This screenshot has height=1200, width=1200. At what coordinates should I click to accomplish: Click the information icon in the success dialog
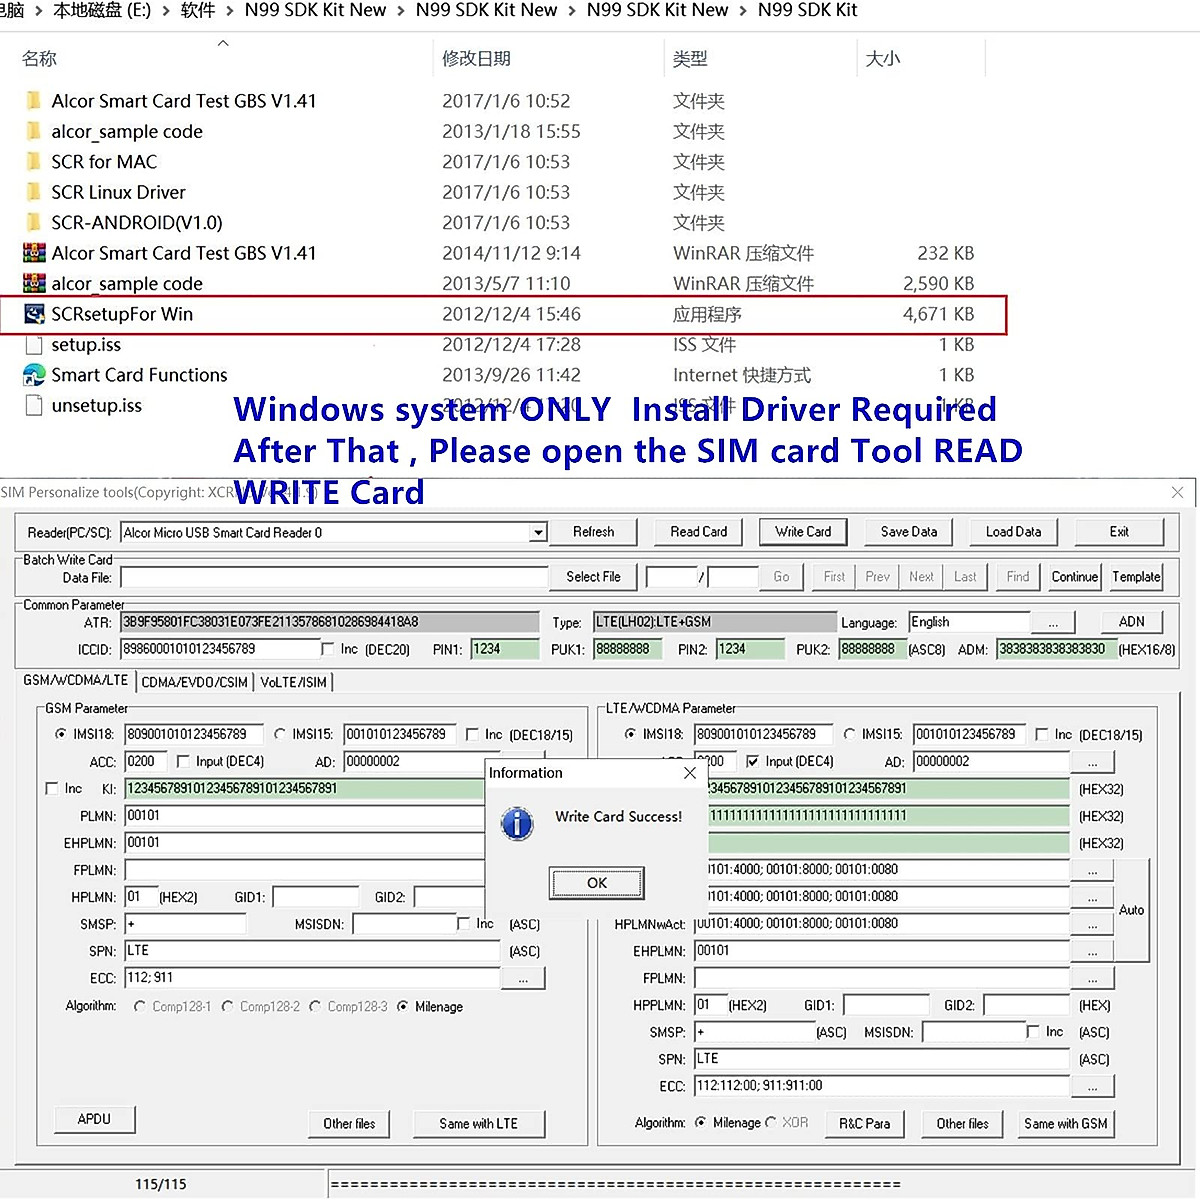pyautogui.click(x=517, y=824)
